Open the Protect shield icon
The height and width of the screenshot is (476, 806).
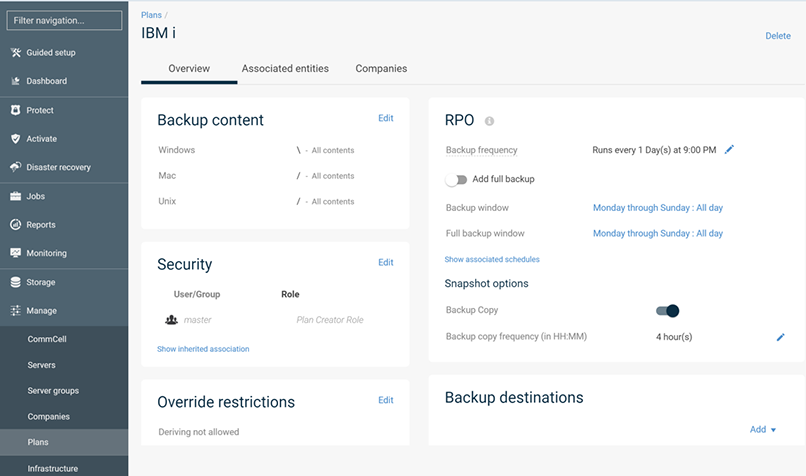(15, 110)
